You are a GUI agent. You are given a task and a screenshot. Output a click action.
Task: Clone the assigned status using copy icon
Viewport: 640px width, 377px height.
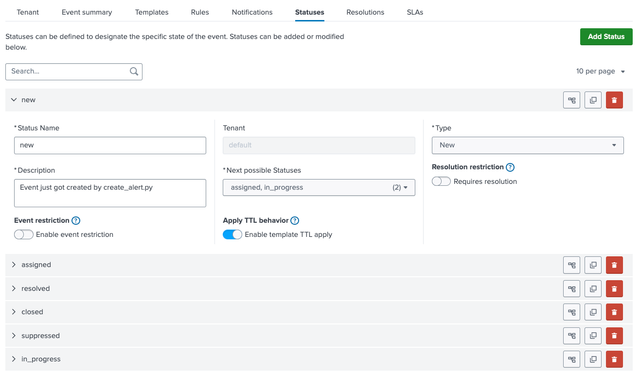(593, 265)
